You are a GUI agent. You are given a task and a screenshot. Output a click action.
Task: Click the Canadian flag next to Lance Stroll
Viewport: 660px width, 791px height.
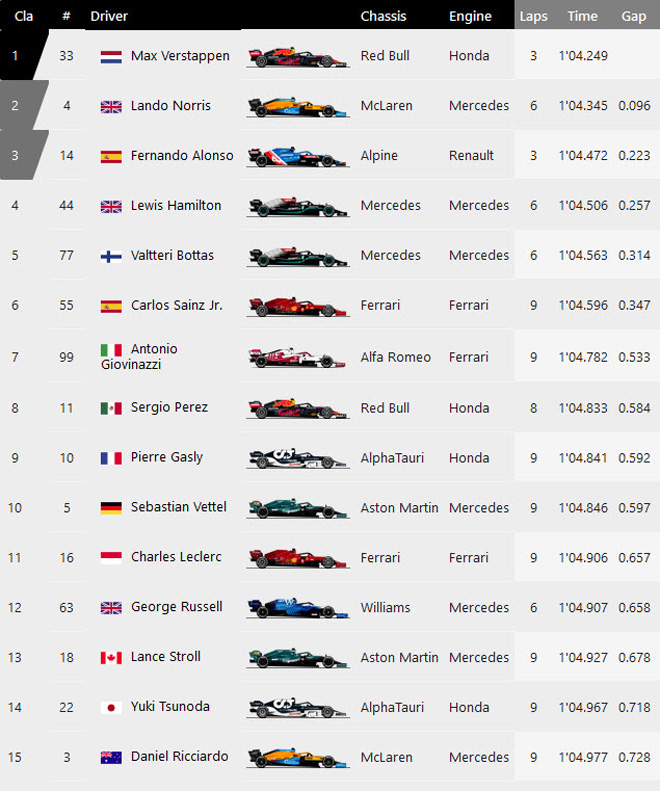point(111,658)
